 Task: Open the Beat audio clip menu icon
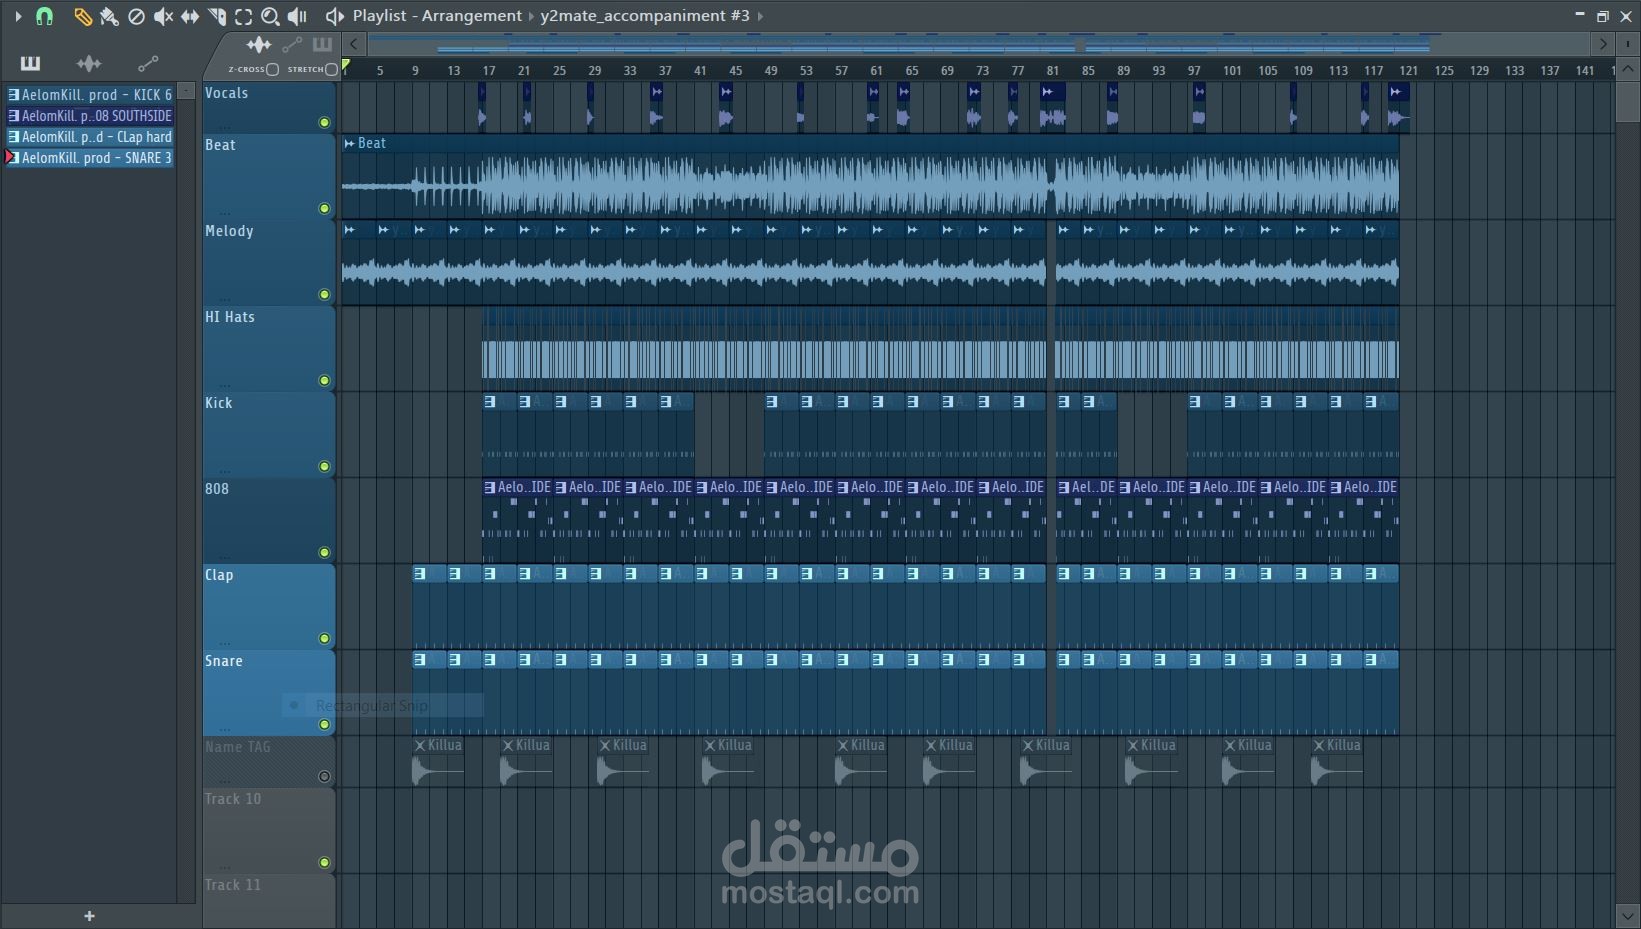point(349,144)
